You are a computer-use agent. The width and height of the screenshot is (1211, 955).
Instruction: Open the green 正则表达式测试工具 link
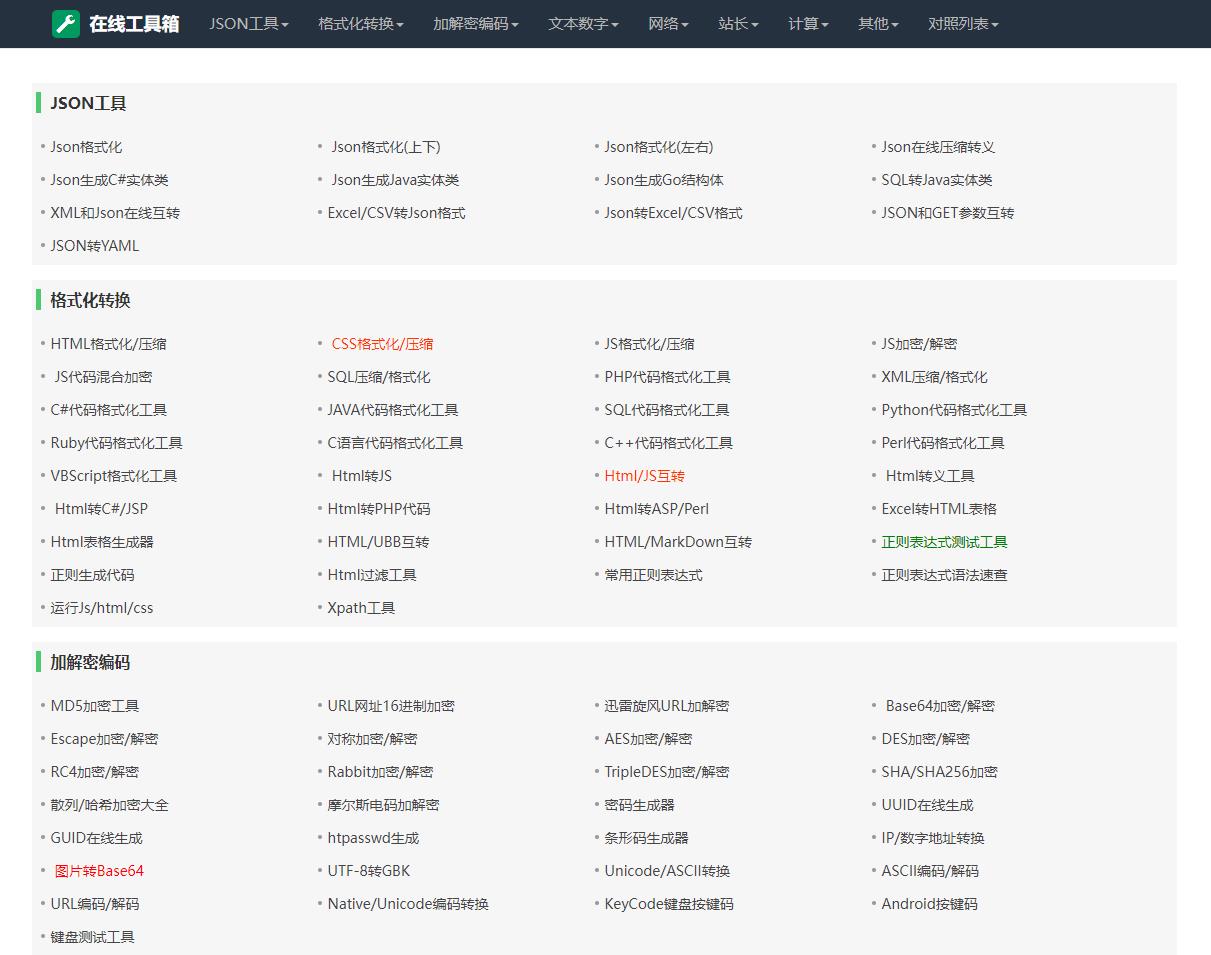(945, 542)
